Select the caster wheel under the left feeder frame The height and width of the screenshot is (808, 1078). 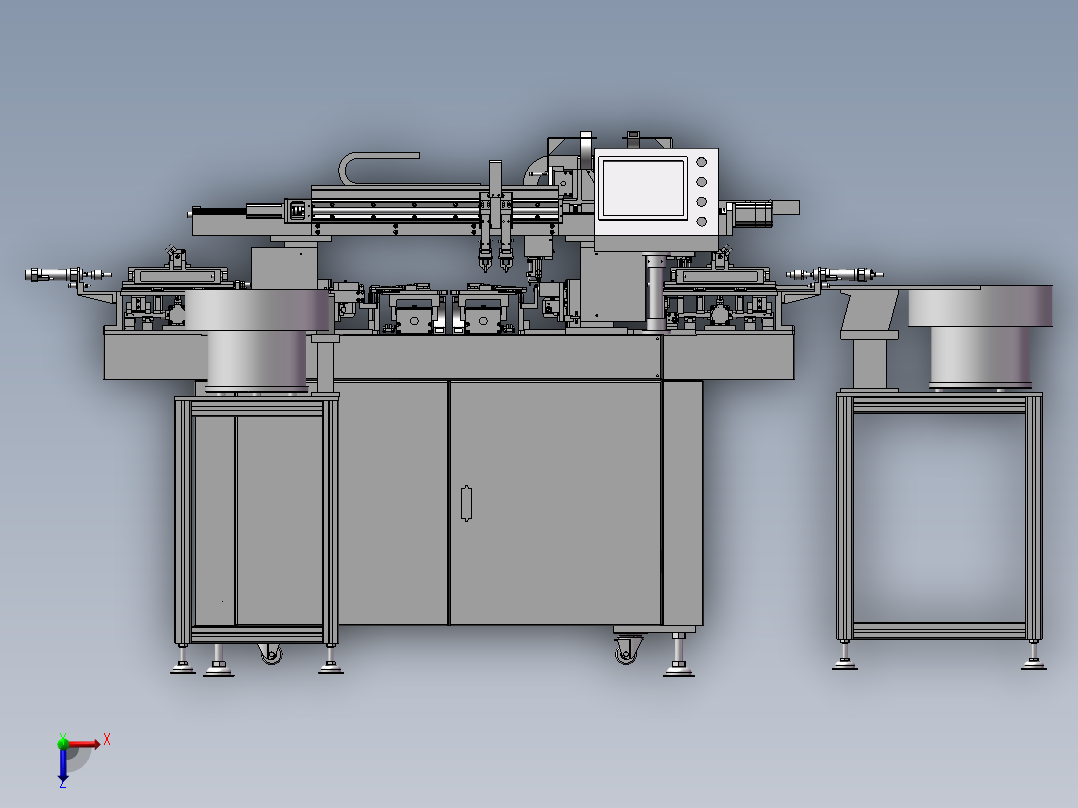[271, 653]
